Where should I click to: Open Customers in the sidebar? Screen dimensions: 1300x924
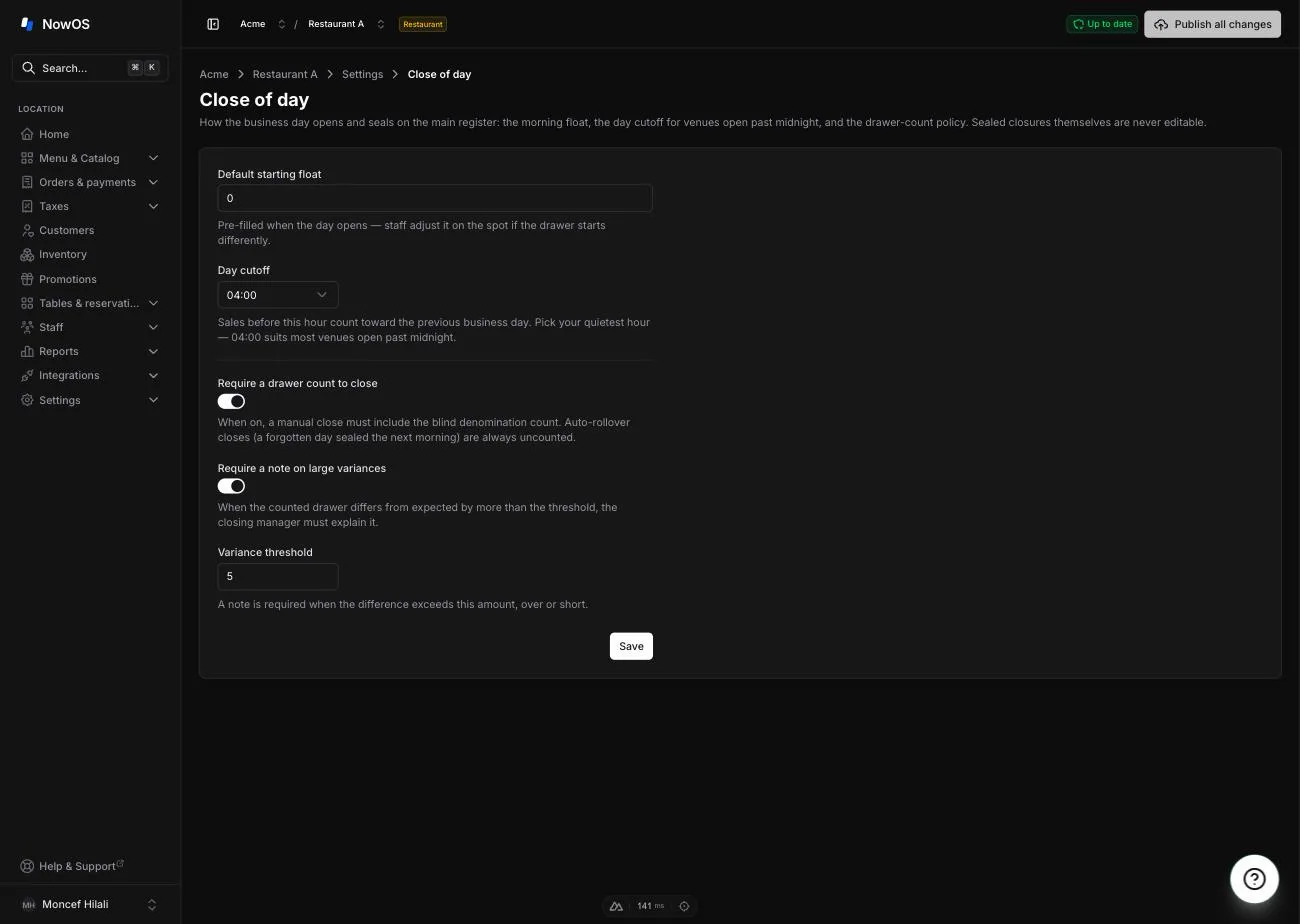tap(90, 230)
